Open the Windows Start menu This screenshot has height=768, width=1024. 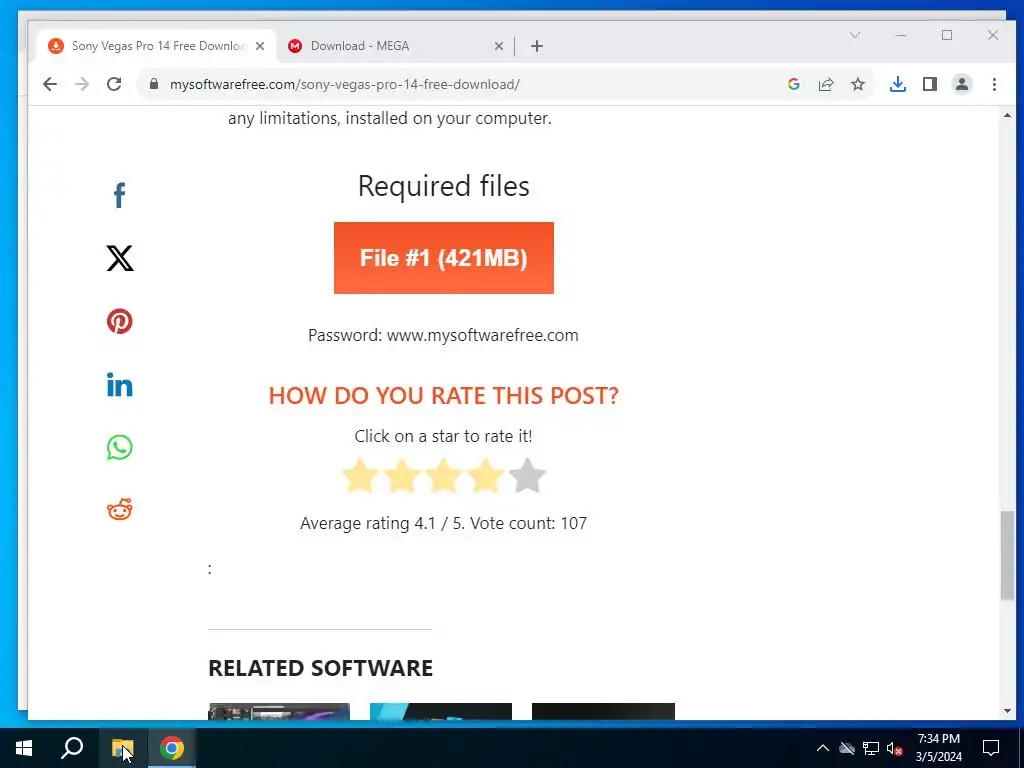click(x=24, y=748)
